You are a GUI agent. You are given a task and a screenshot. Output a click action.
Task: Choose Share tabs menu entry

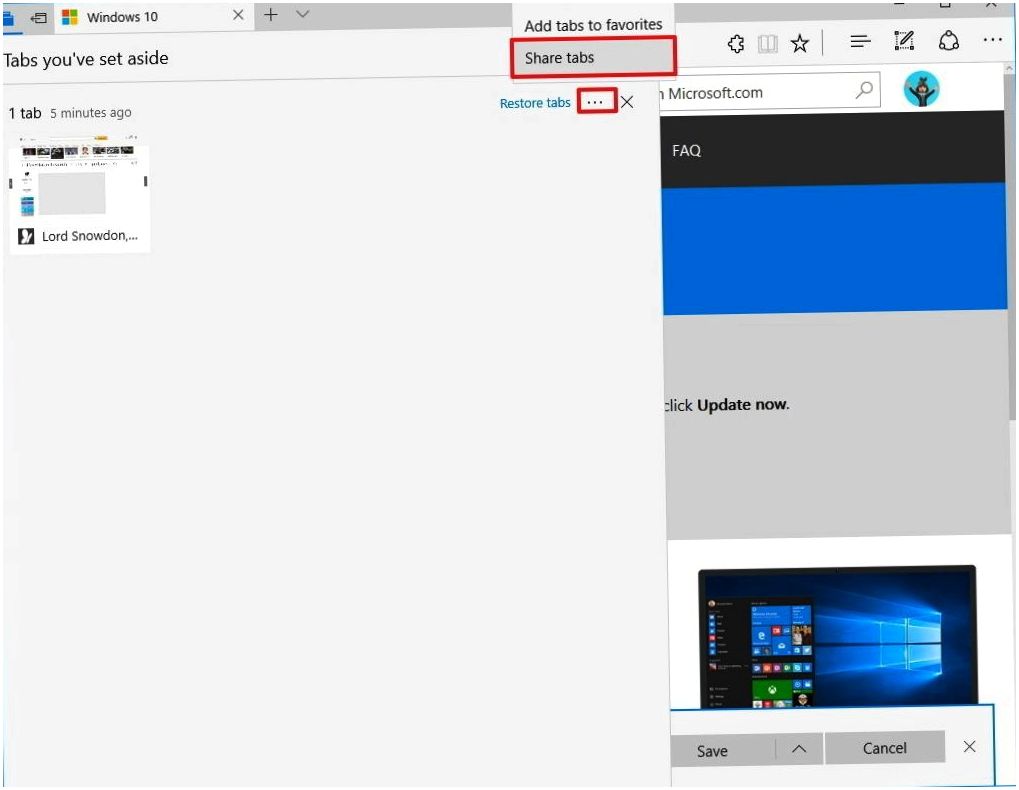pos(593,57)
